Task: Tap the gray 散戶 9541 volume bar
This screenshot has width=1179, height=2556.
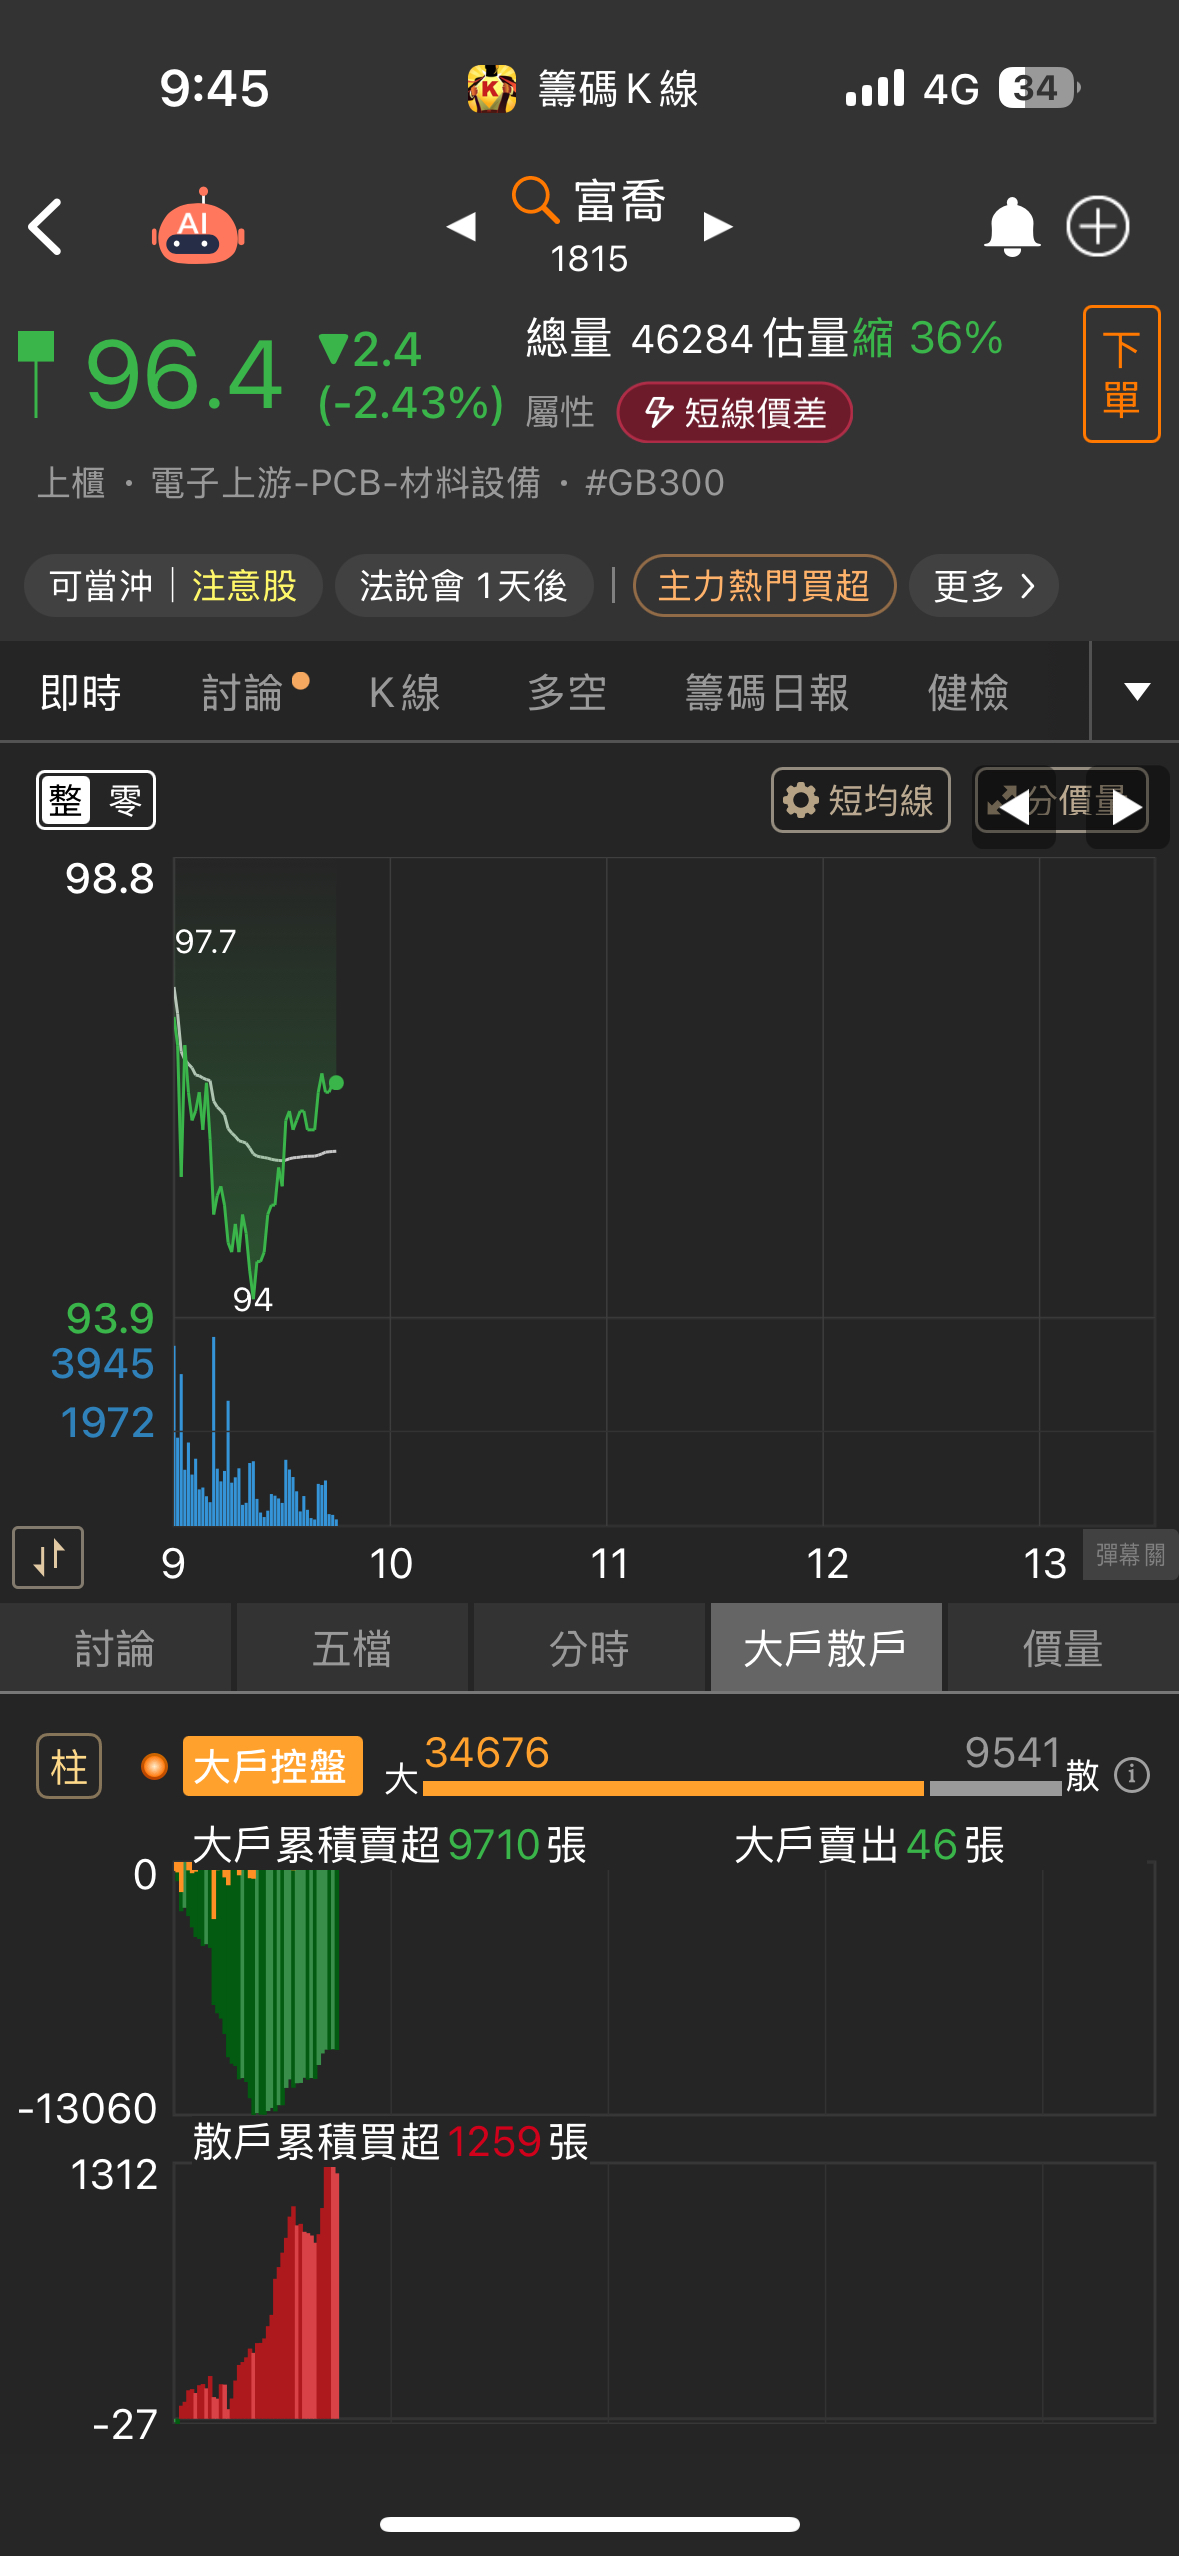Action: point(995,1789)
